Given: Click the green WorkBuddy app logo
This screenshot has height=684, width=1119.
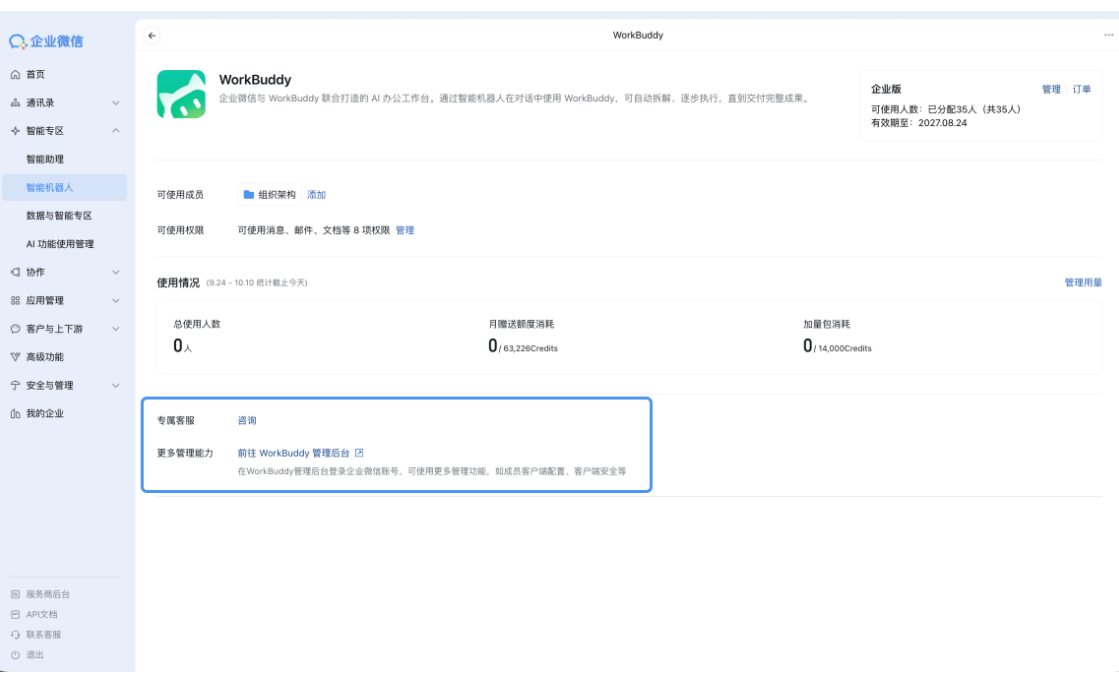Looking at the screenshot, I should point(181,94).
